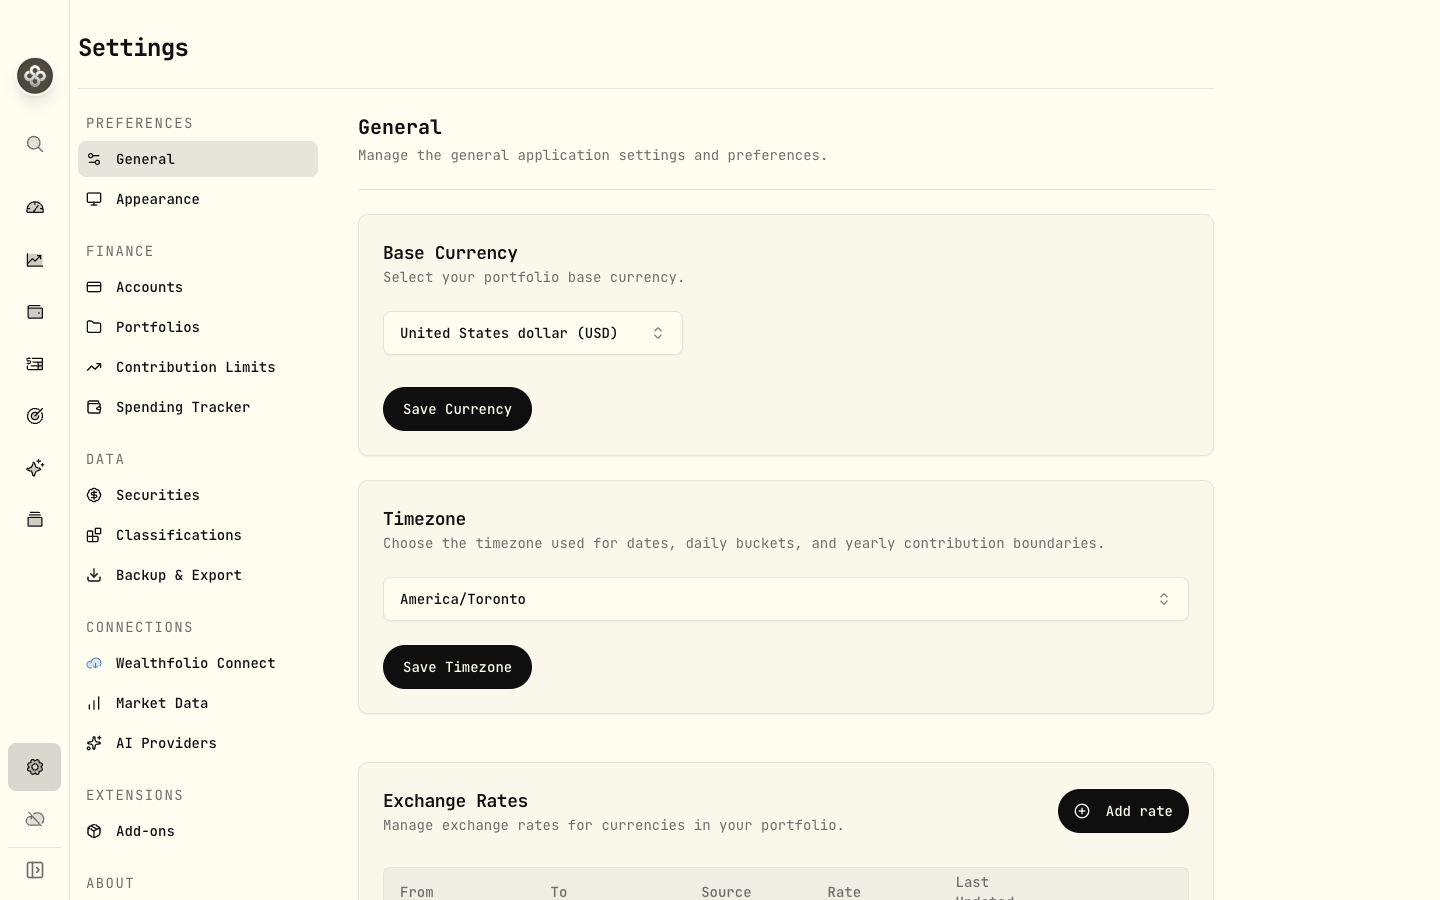Click the 'Timezone' card title

[x=424, y=519]
